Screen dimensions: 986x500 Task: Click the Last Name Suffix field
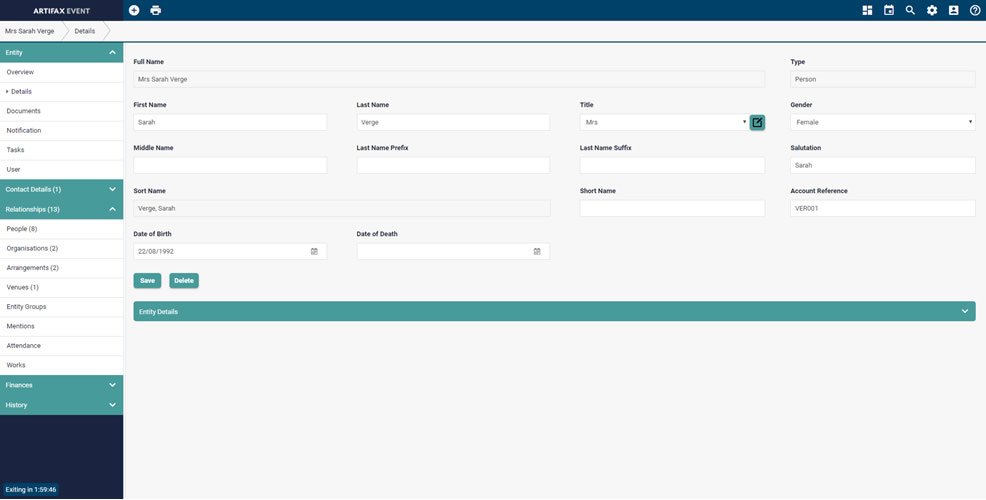[672, 165]
